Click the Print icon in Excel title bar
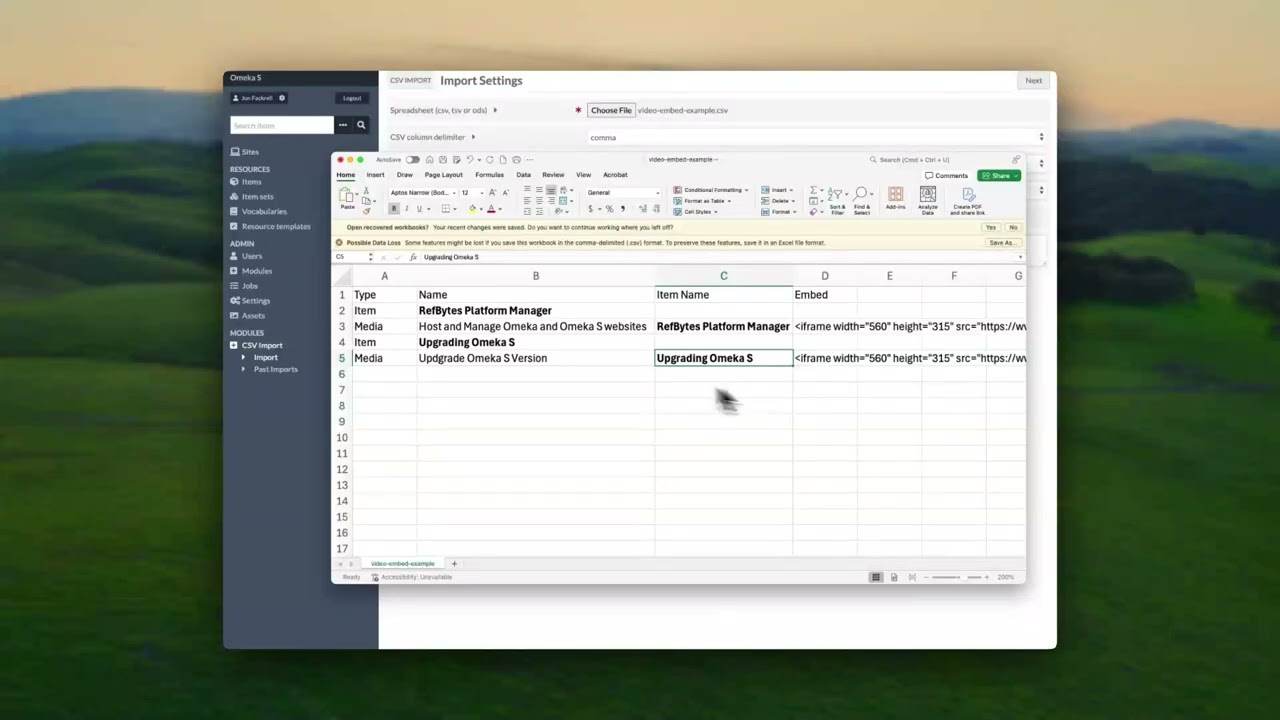 click(x=516, y=160)
